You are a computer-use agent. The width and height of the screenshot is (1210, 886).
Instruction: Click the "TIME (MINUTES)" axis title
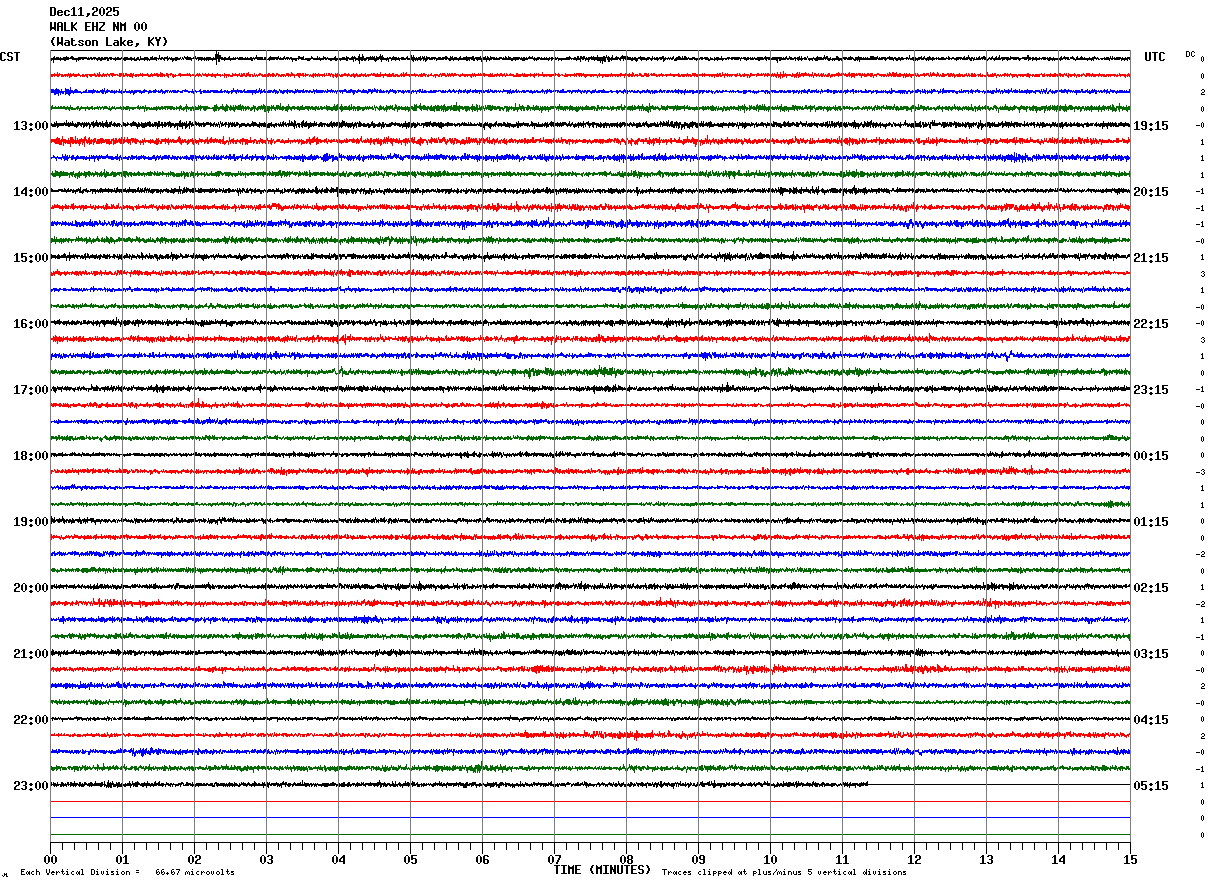pyautogui.click(x=602, y=870)
